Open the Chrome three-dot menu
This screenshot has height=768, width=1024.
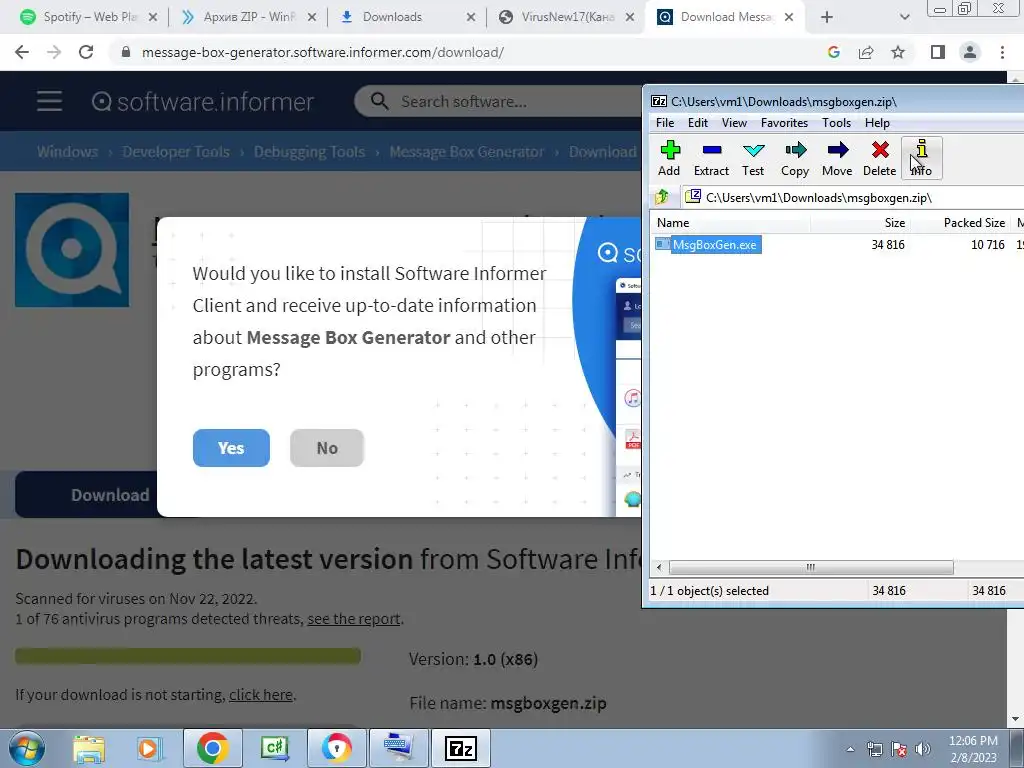(x=1002, y=52)
